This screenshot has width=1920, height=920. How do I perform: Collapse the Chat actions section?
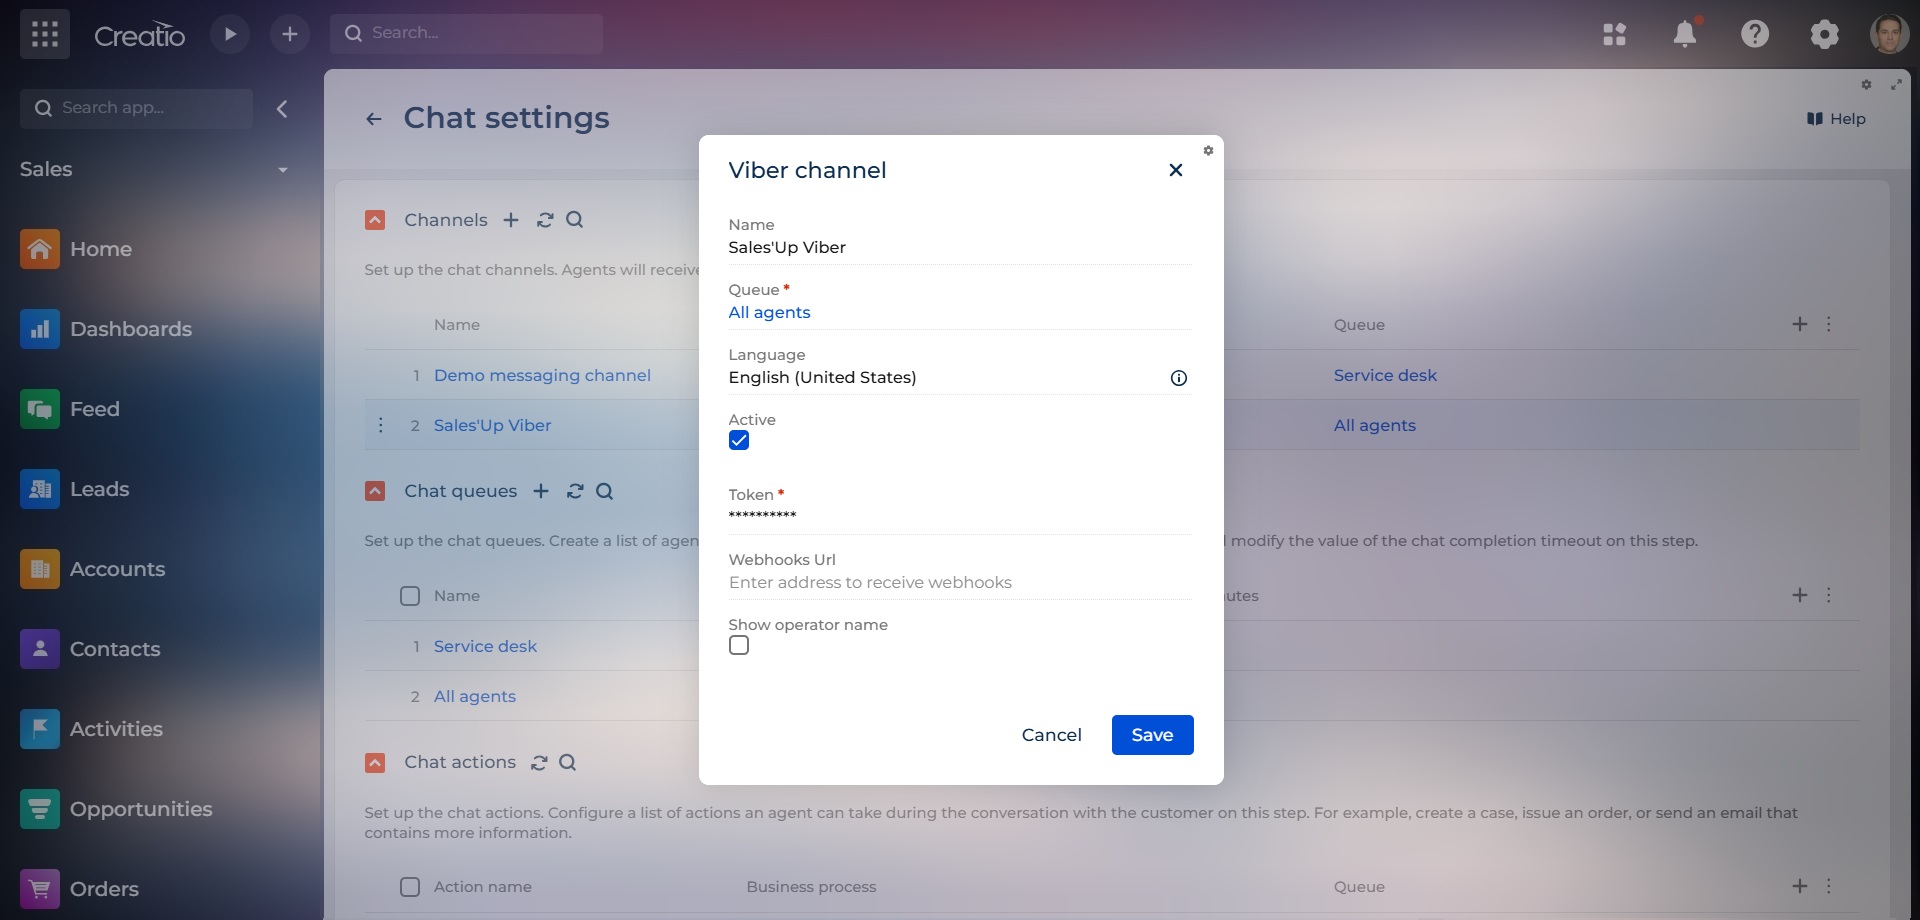375,763
